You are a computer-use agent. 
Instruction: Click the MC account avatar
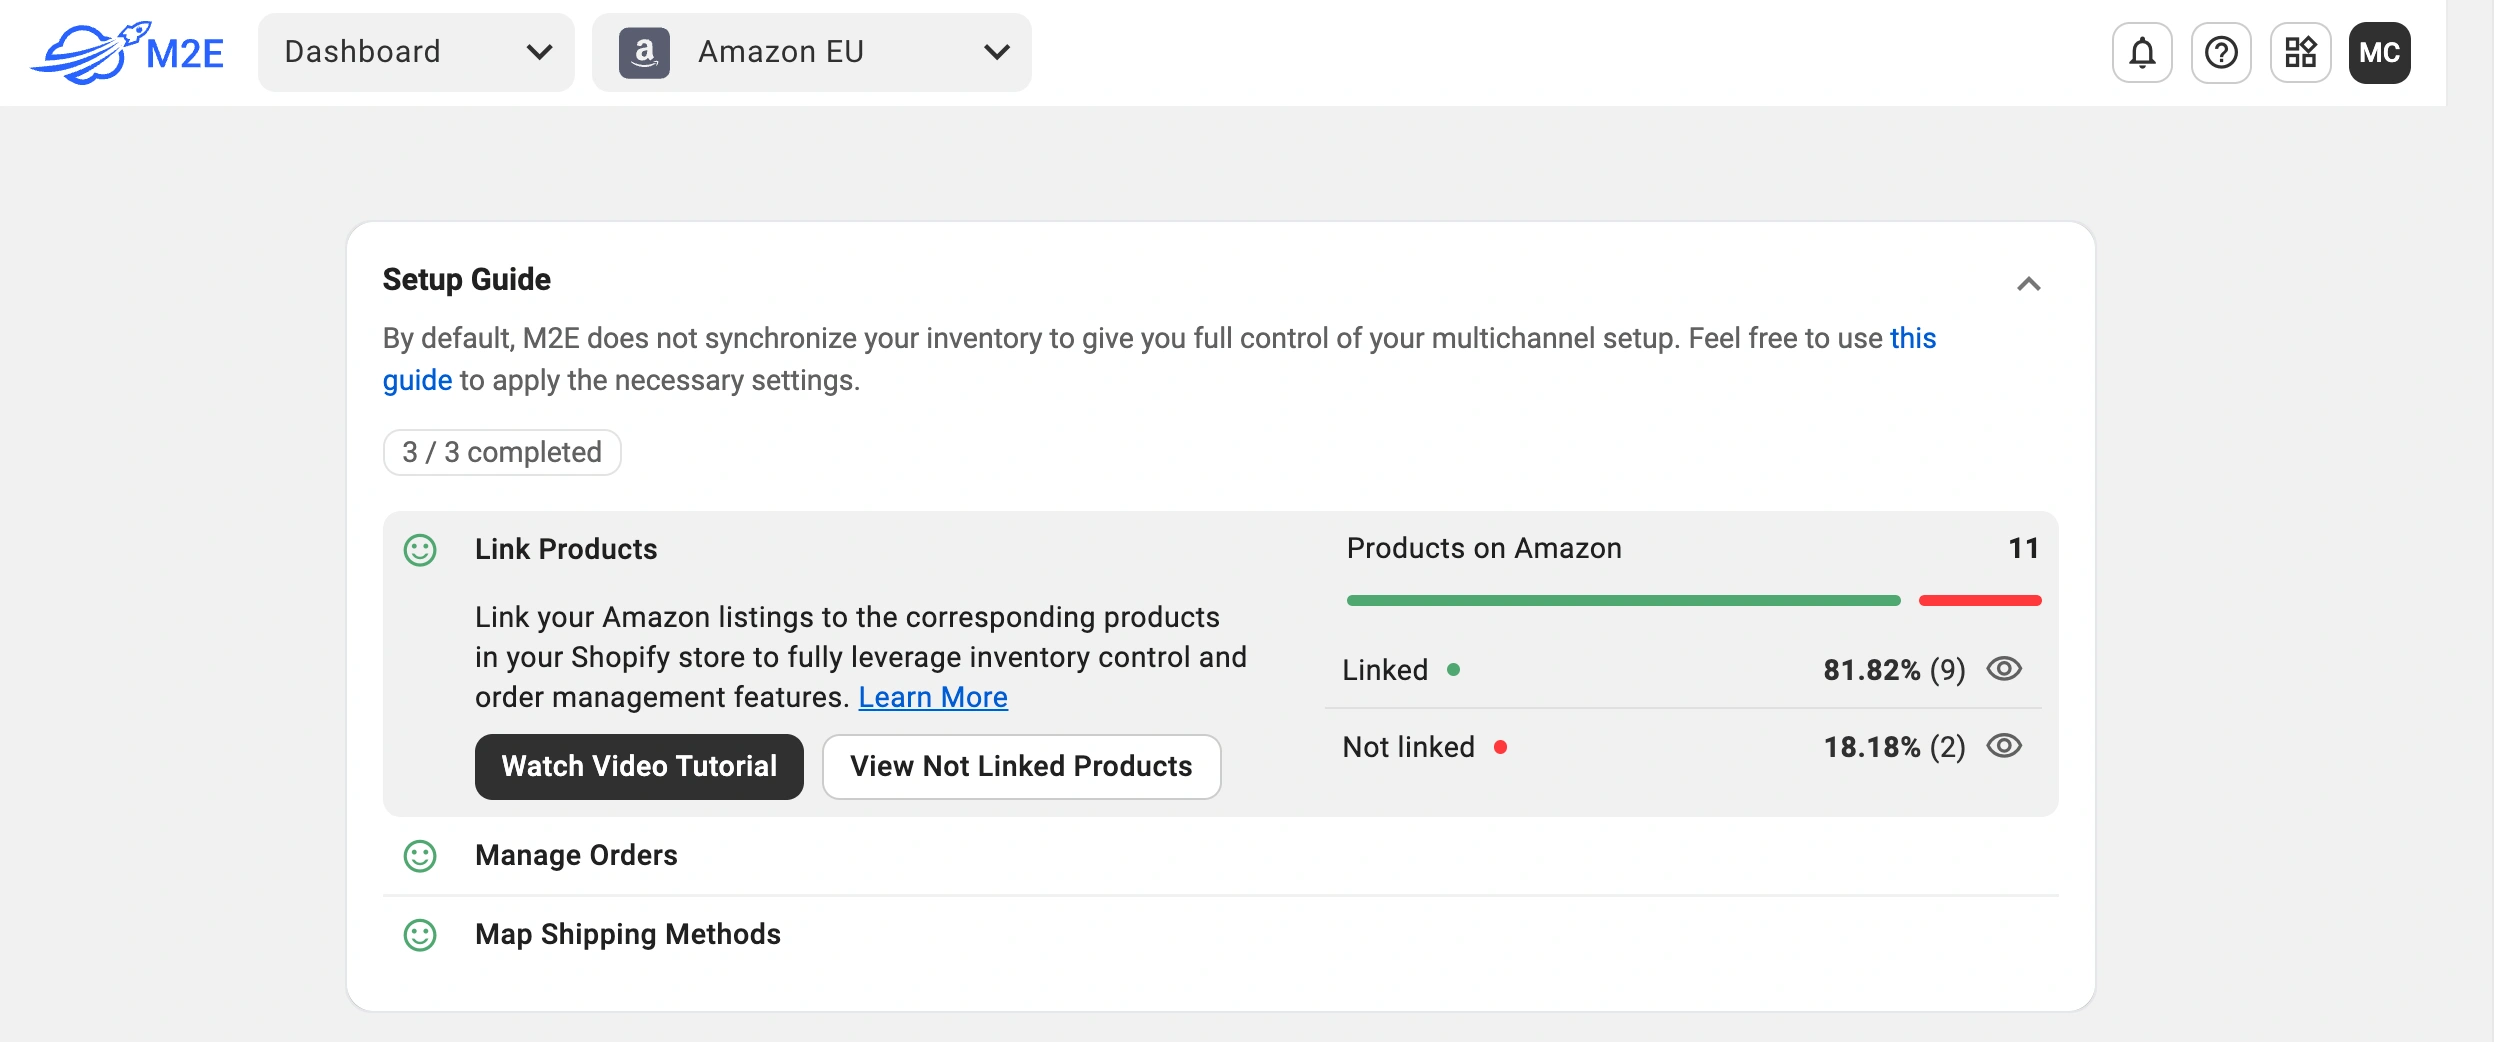tap(2381, 52)
